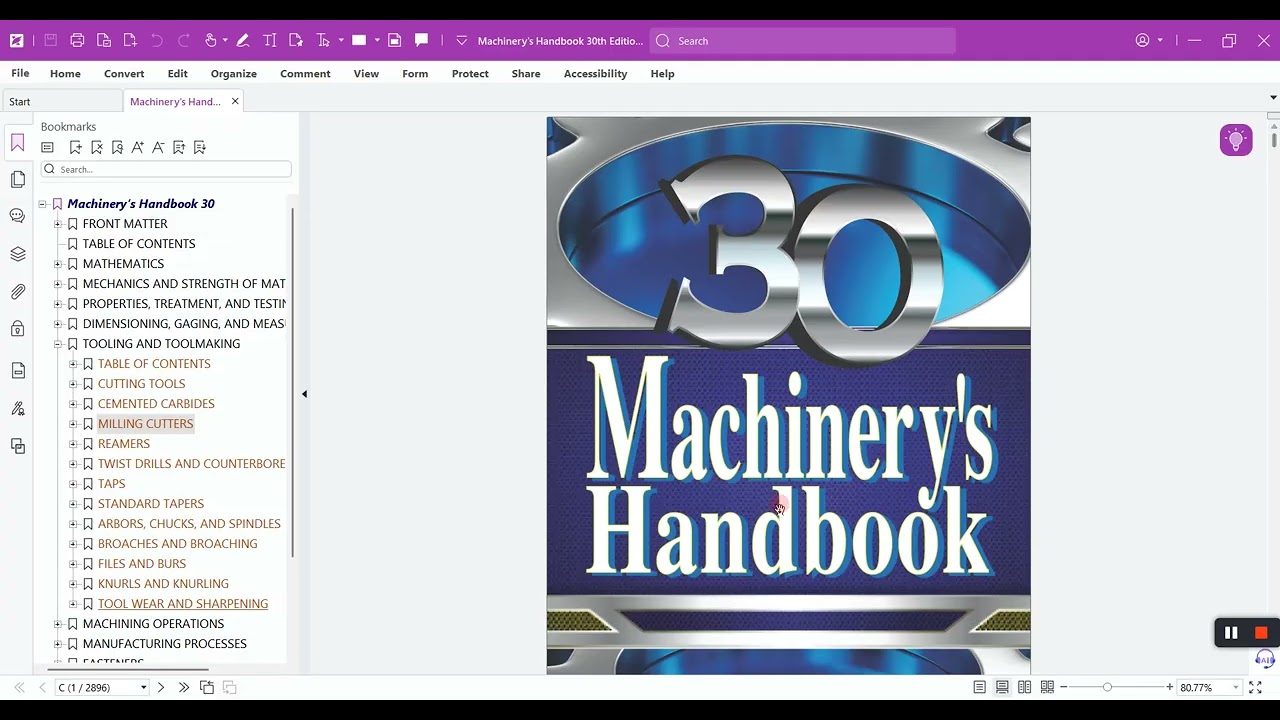Enable continuous page view mode

1002,688
